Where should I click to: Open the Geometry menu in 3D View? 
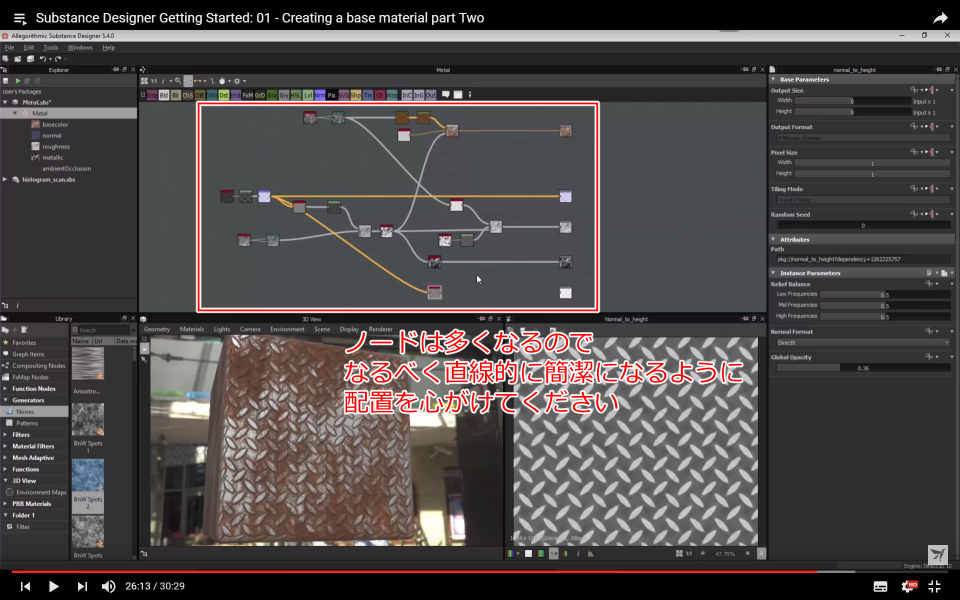click(157, 329)
